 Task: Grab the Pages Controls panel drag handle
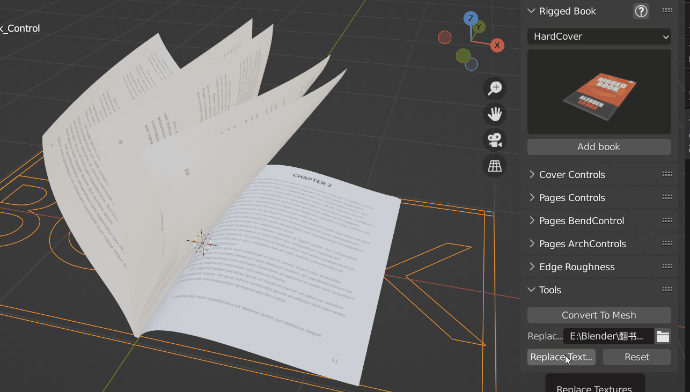pos(667,198)
